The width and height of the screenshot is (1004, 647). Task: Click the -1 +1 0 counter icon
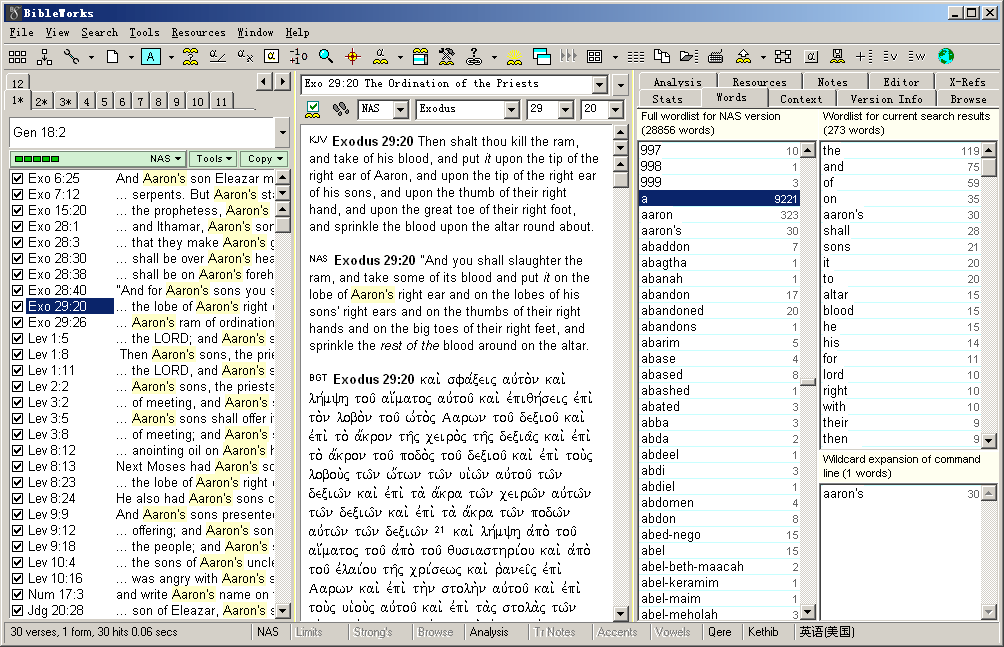pyautogui.click(x=298, y=57)
